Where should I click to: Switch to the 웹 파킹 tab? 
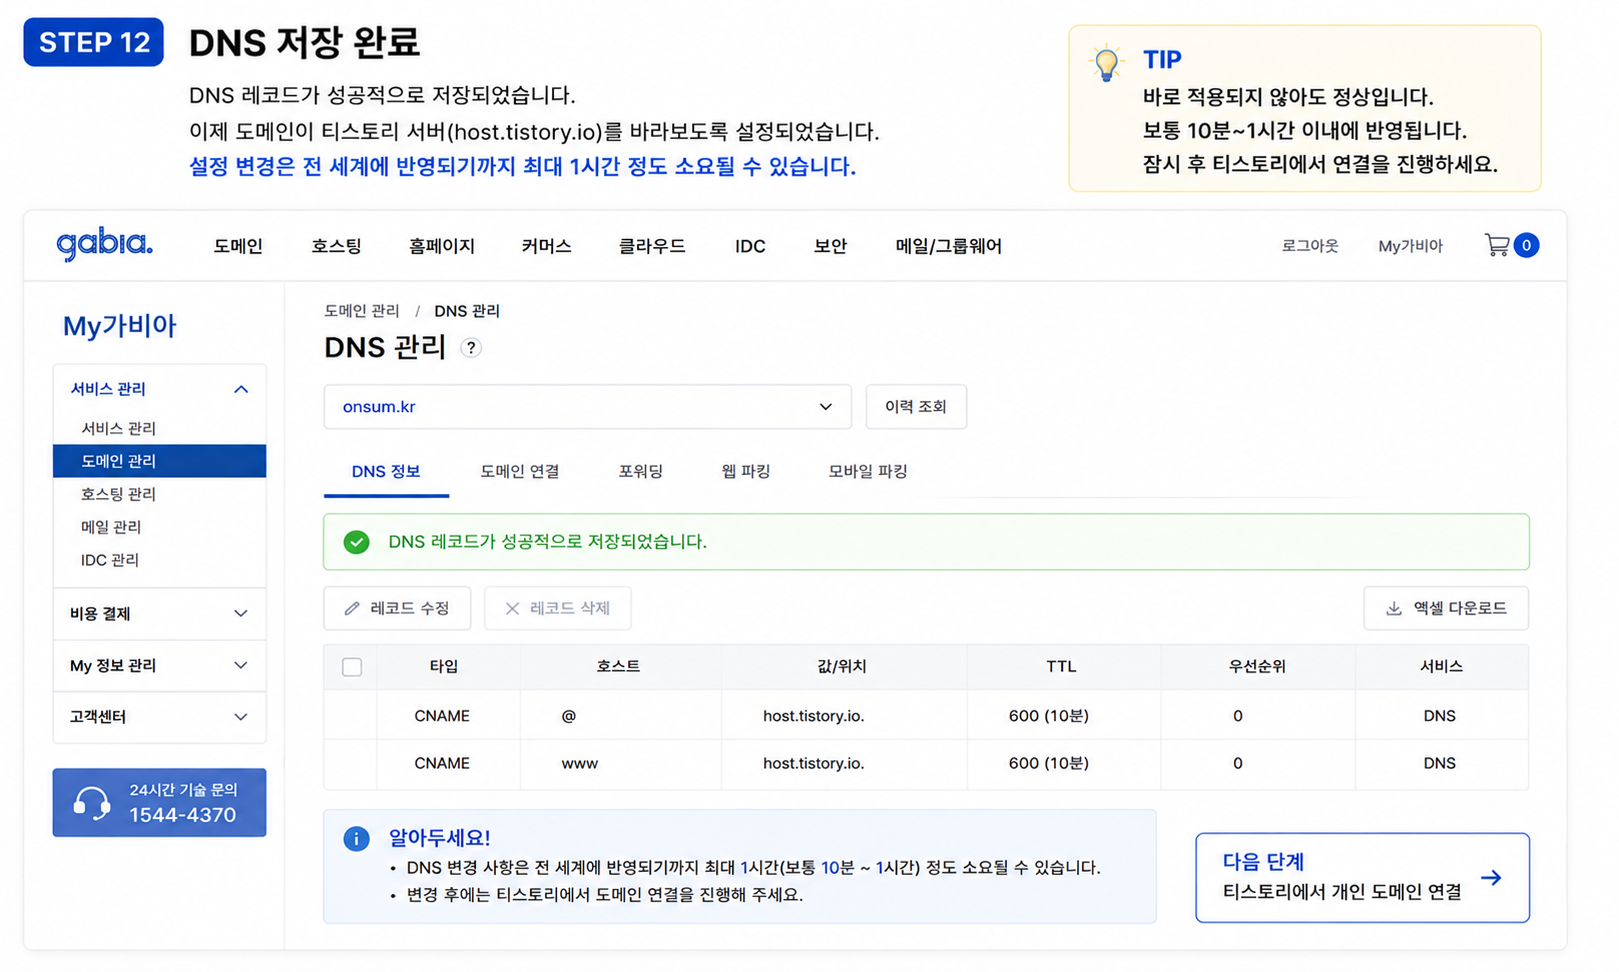point(746,472)
